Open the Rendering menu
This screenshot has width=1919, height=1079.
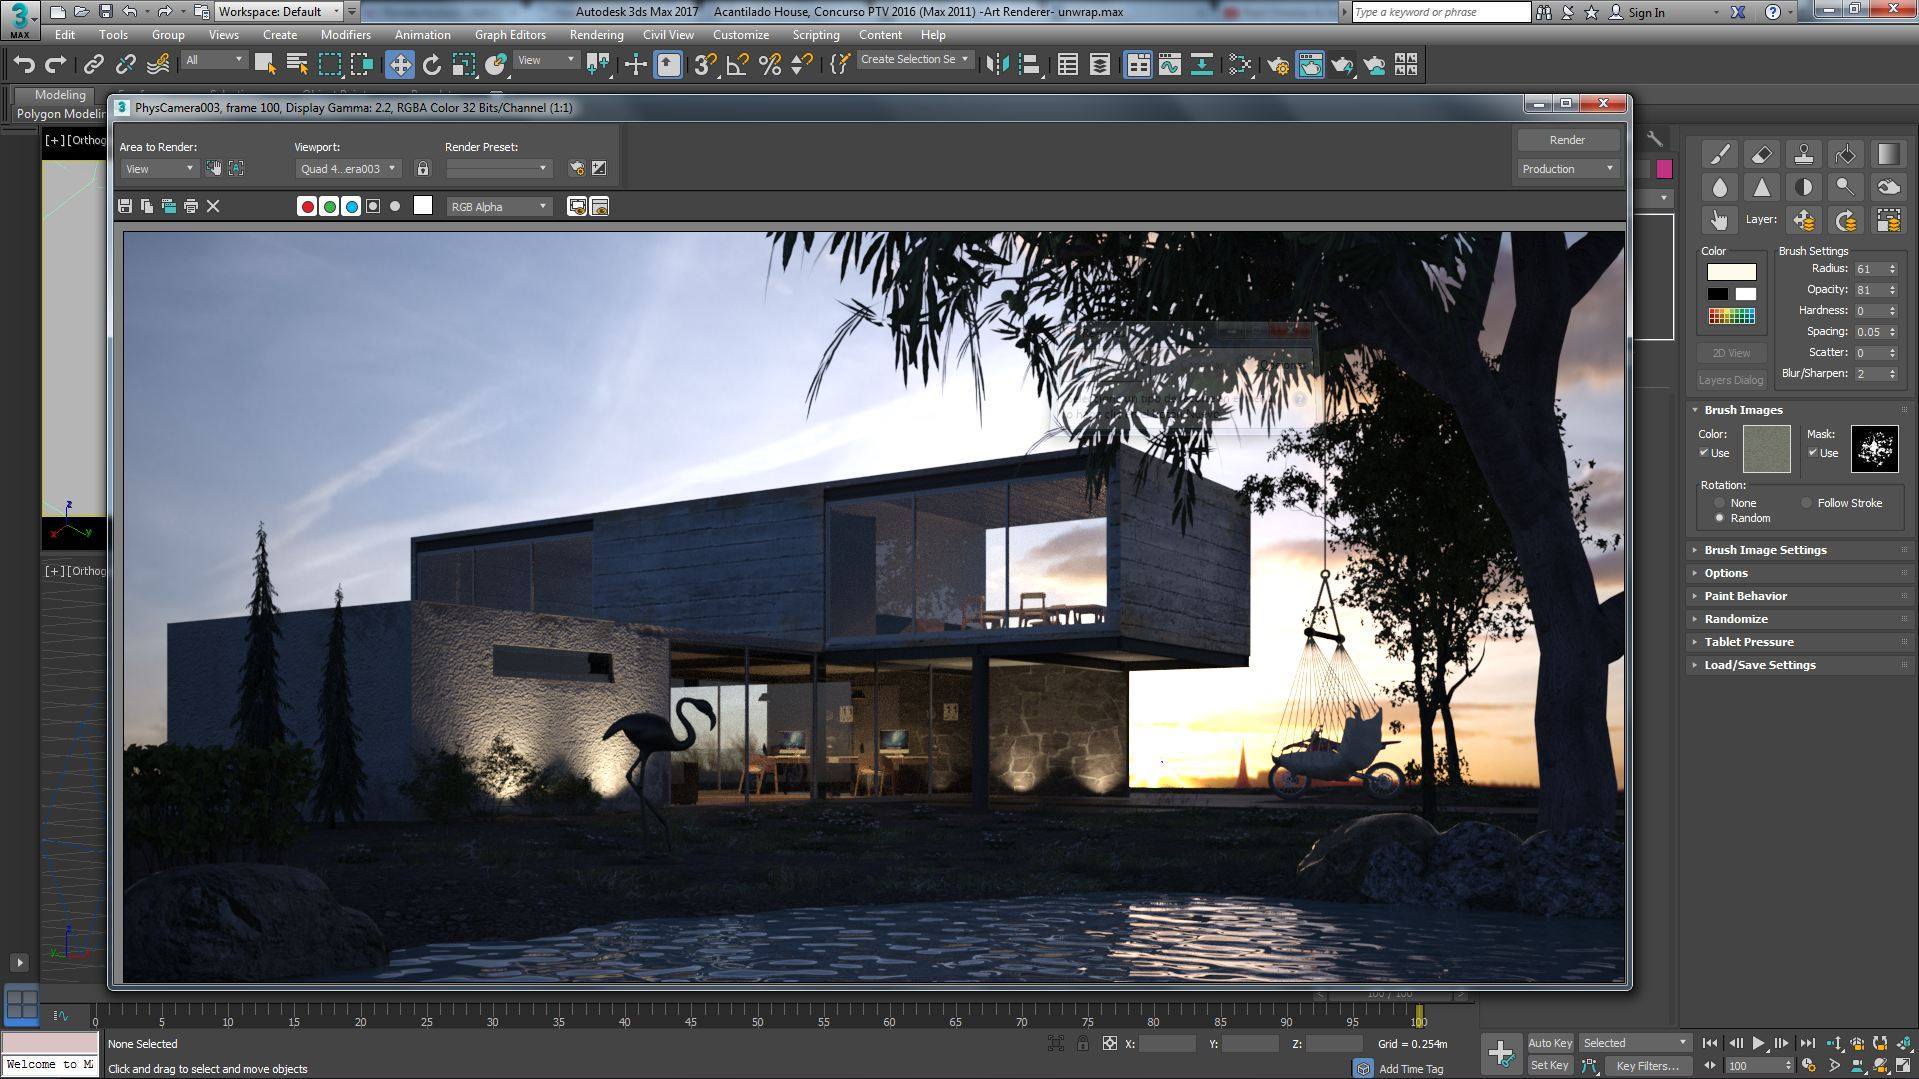596,34
